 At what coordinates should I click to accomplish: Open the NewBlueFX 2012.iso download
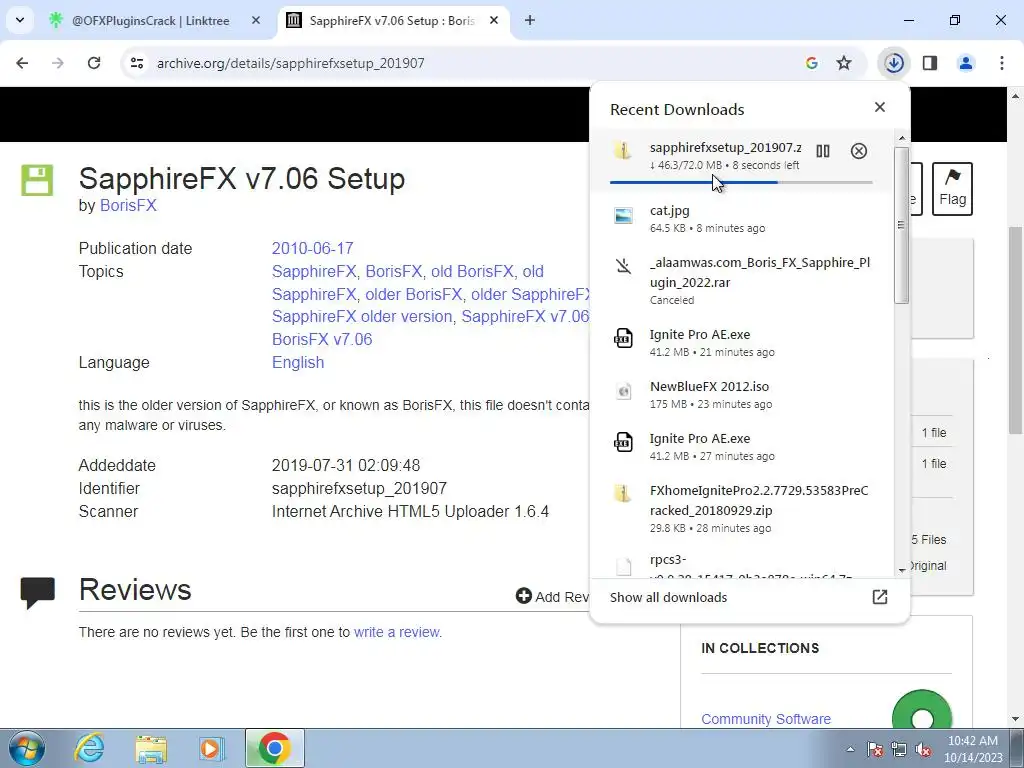pos(741,394)
